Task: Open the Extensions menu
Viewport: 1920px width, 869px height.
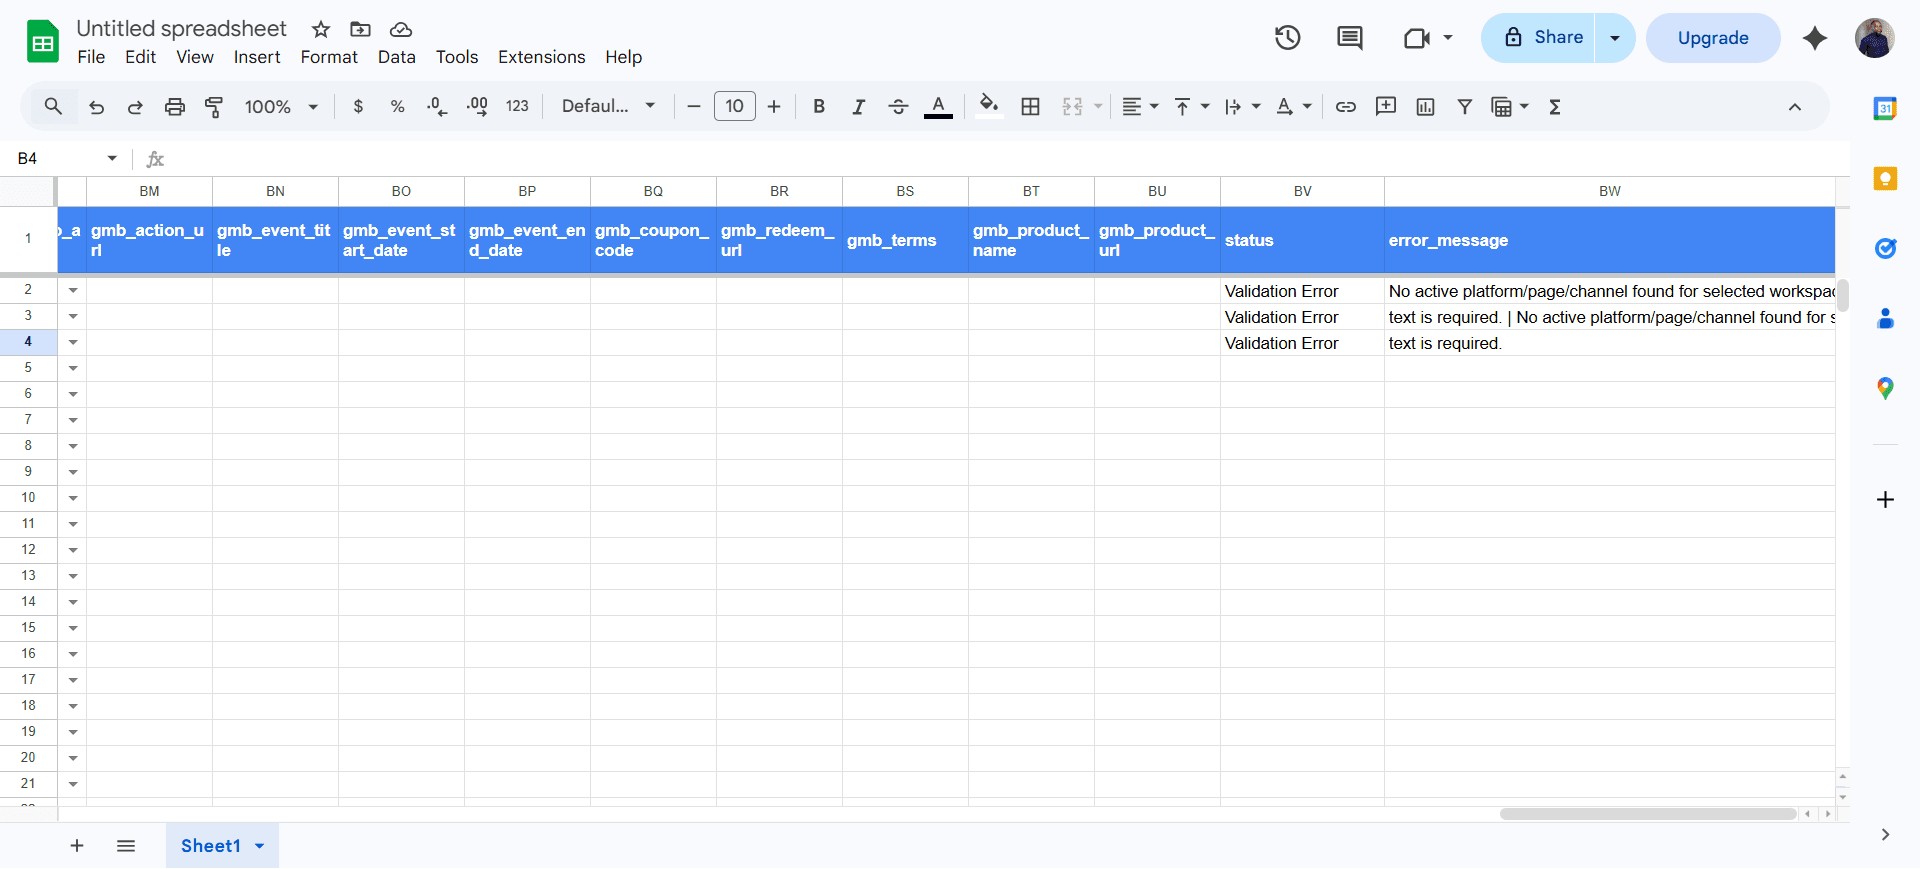Action: tap(542, 57)
